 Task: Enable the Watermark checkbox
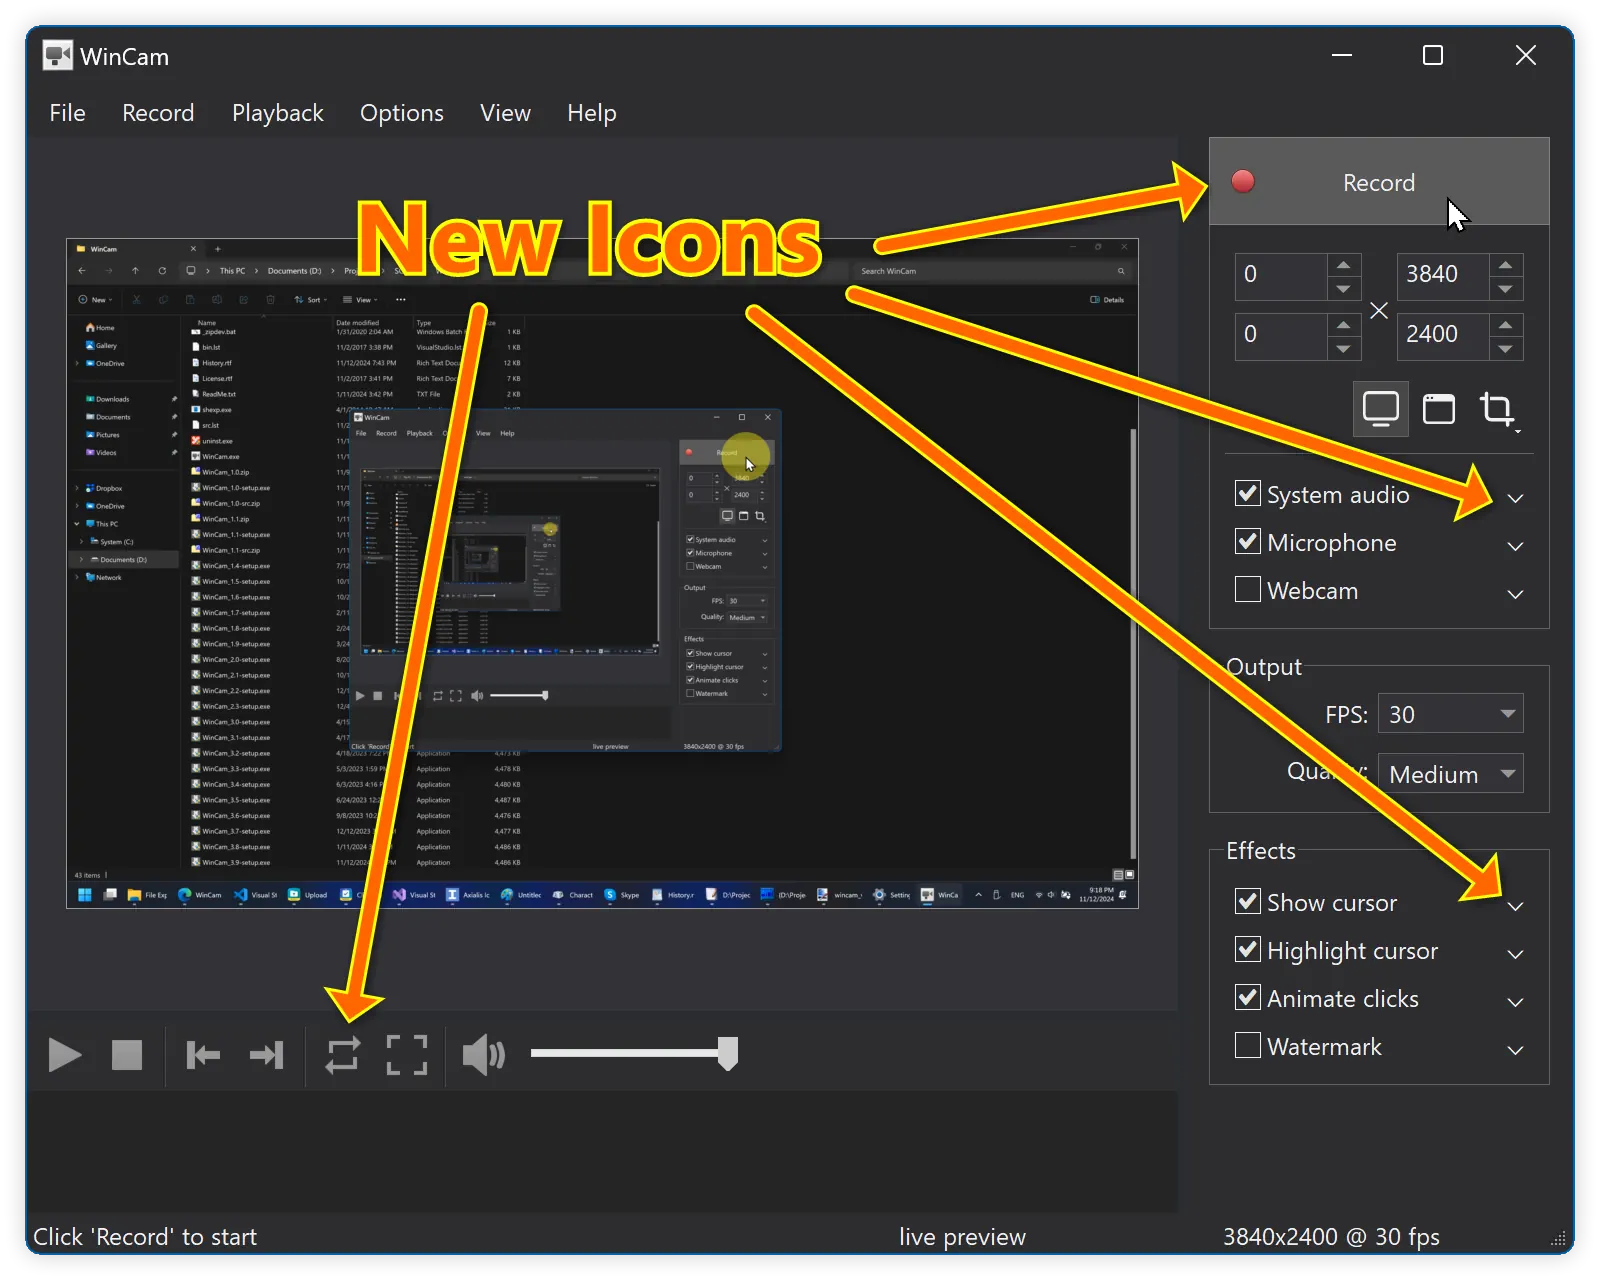pos(1248,1046)
